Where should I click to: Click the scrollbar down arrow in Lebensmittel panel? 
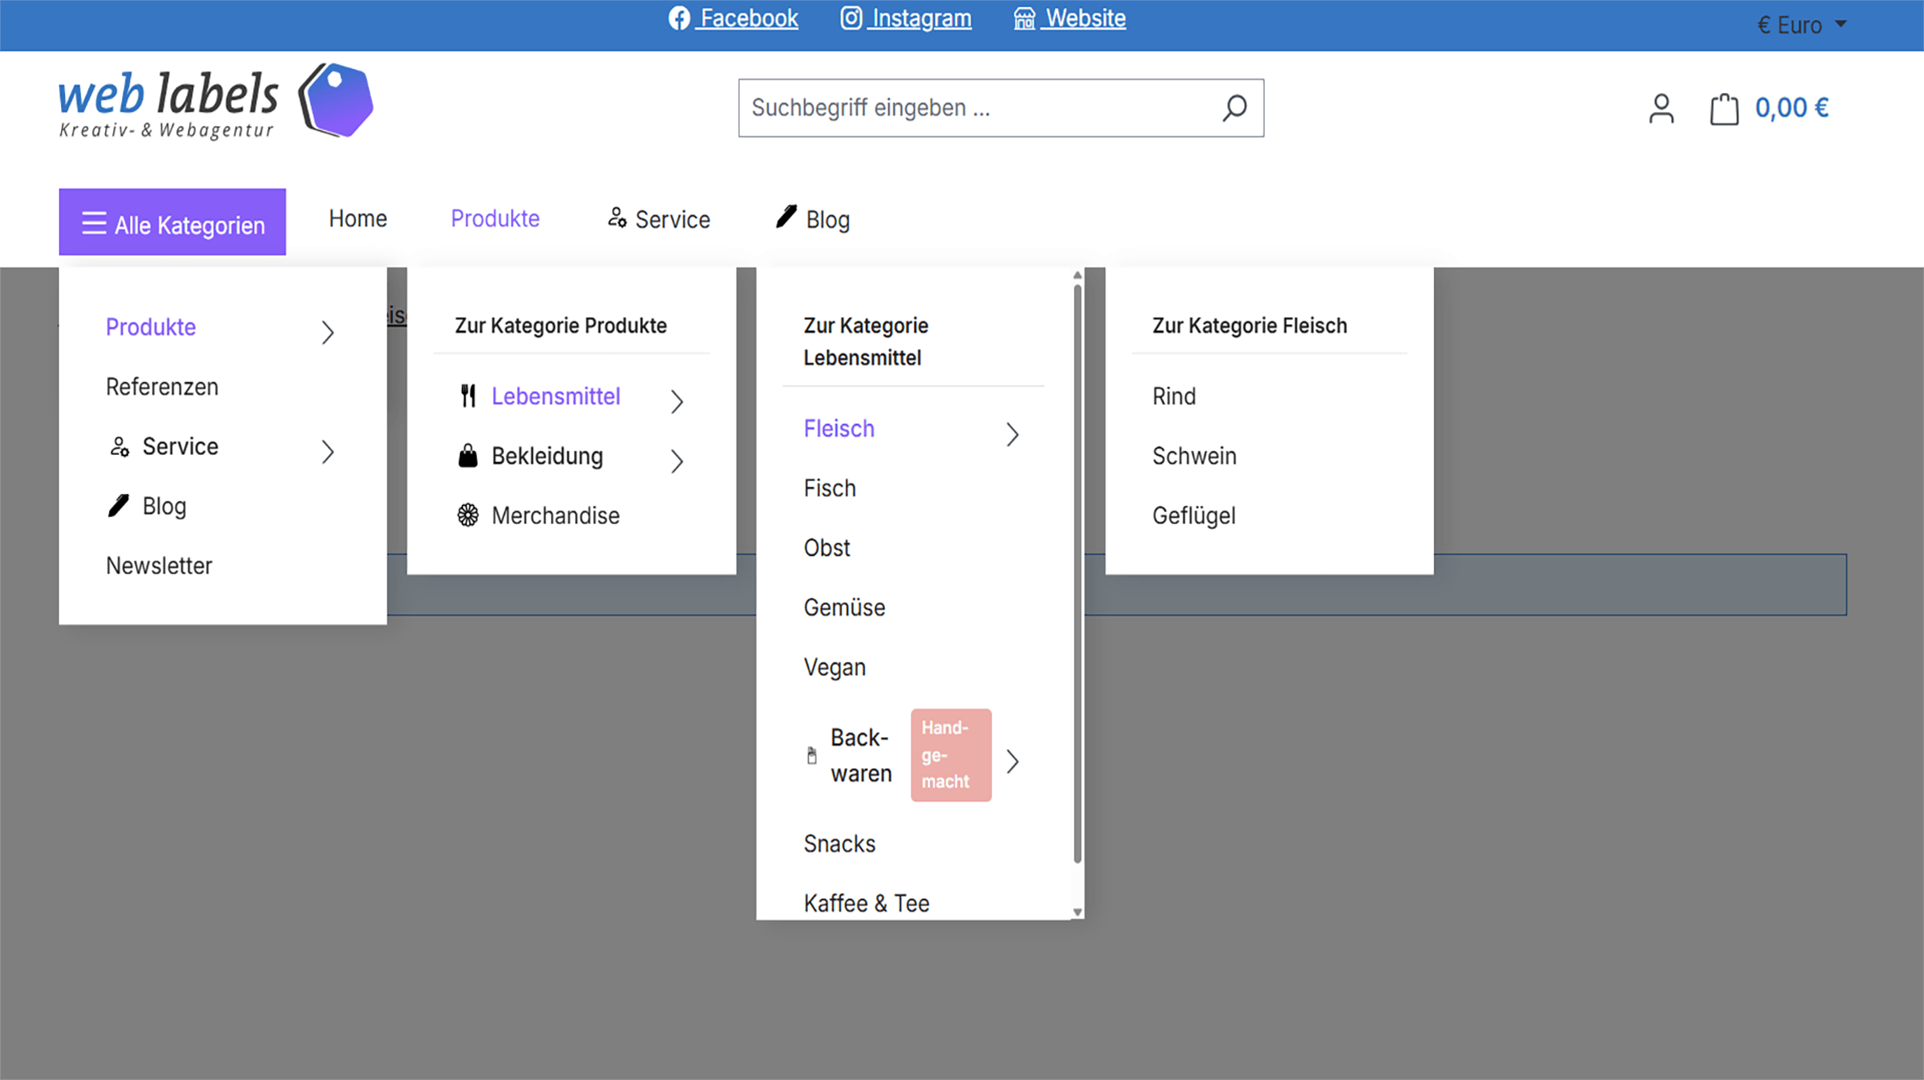(1077, 912)
